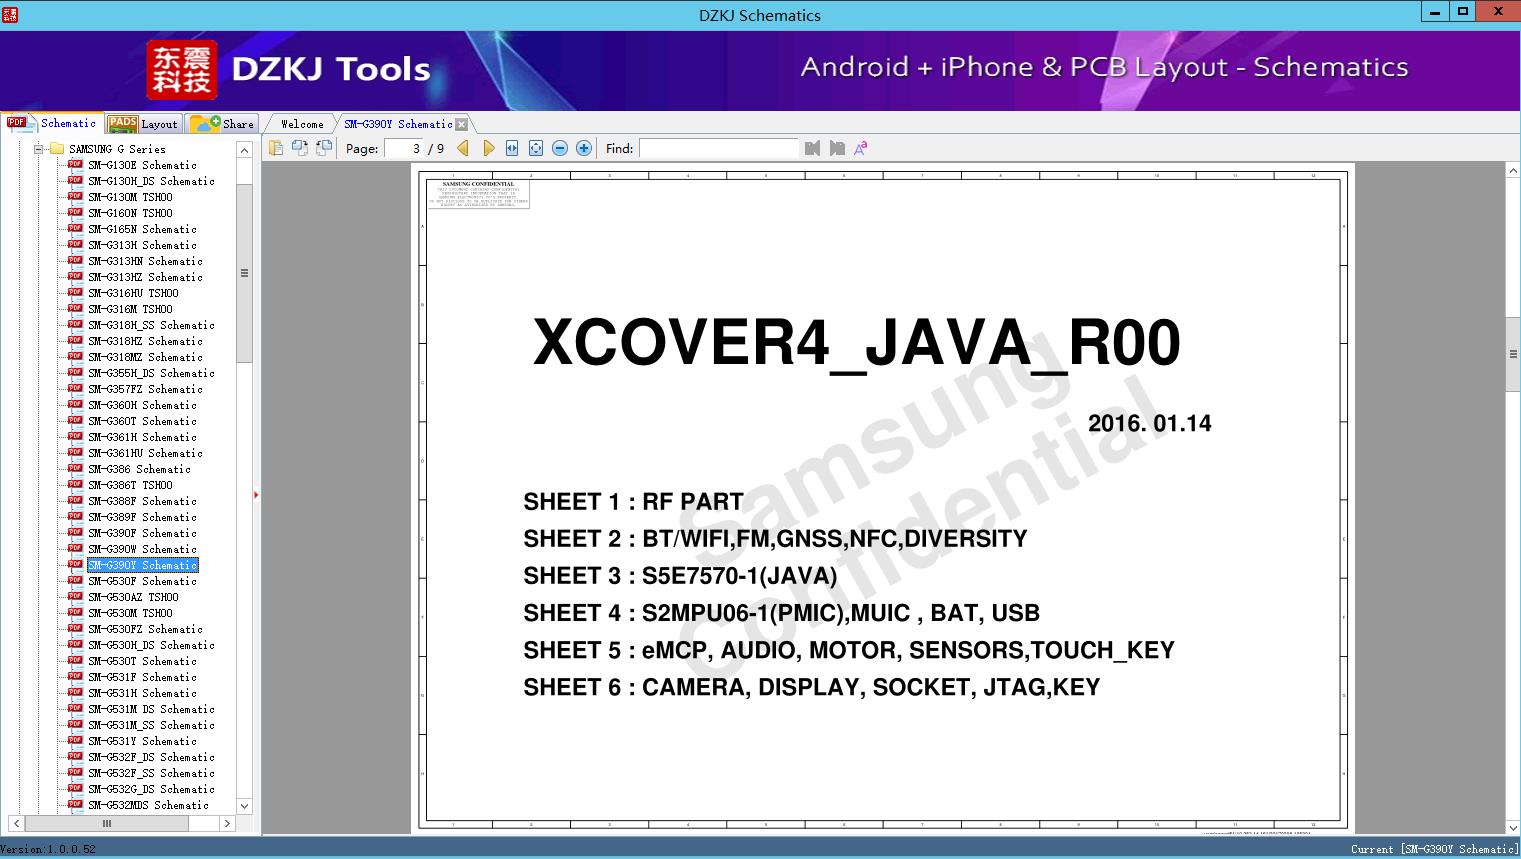This screenshot has width=1521, height=859.
Task: Open SM-G389F Schematic
Action: [142, 517]
